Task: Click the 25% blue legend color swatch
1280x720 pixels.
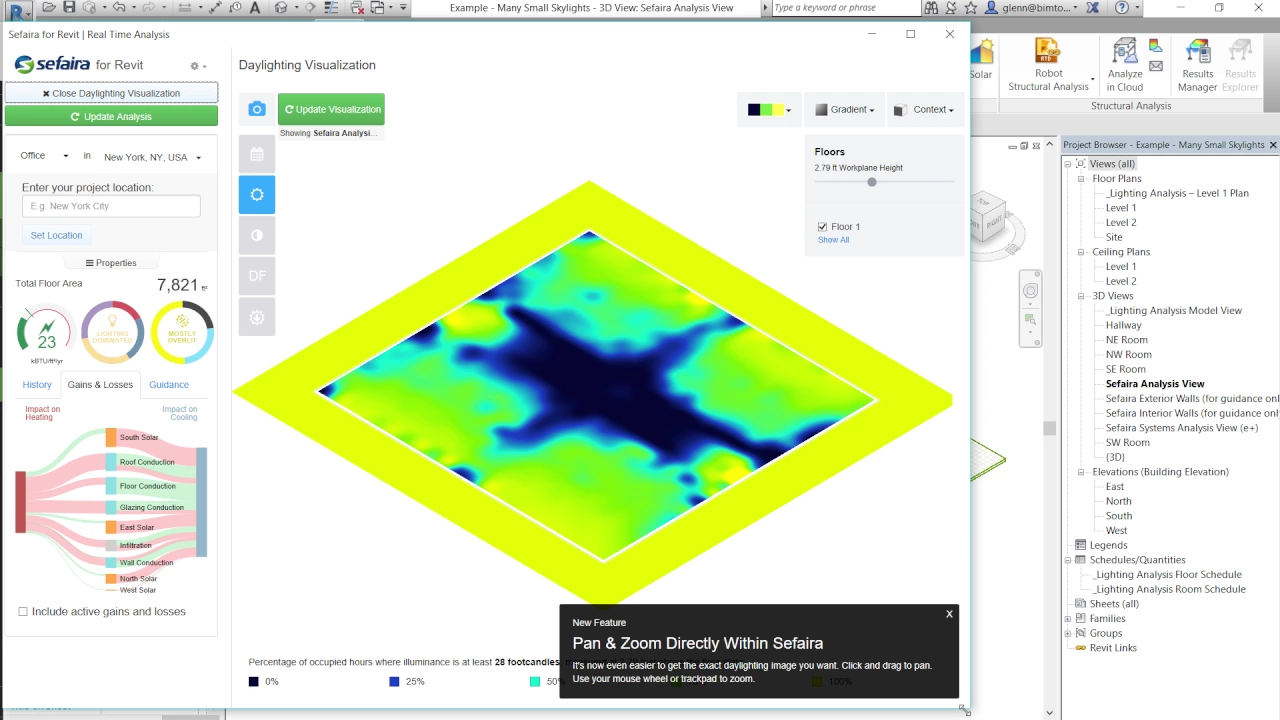Action: point(394,682)
